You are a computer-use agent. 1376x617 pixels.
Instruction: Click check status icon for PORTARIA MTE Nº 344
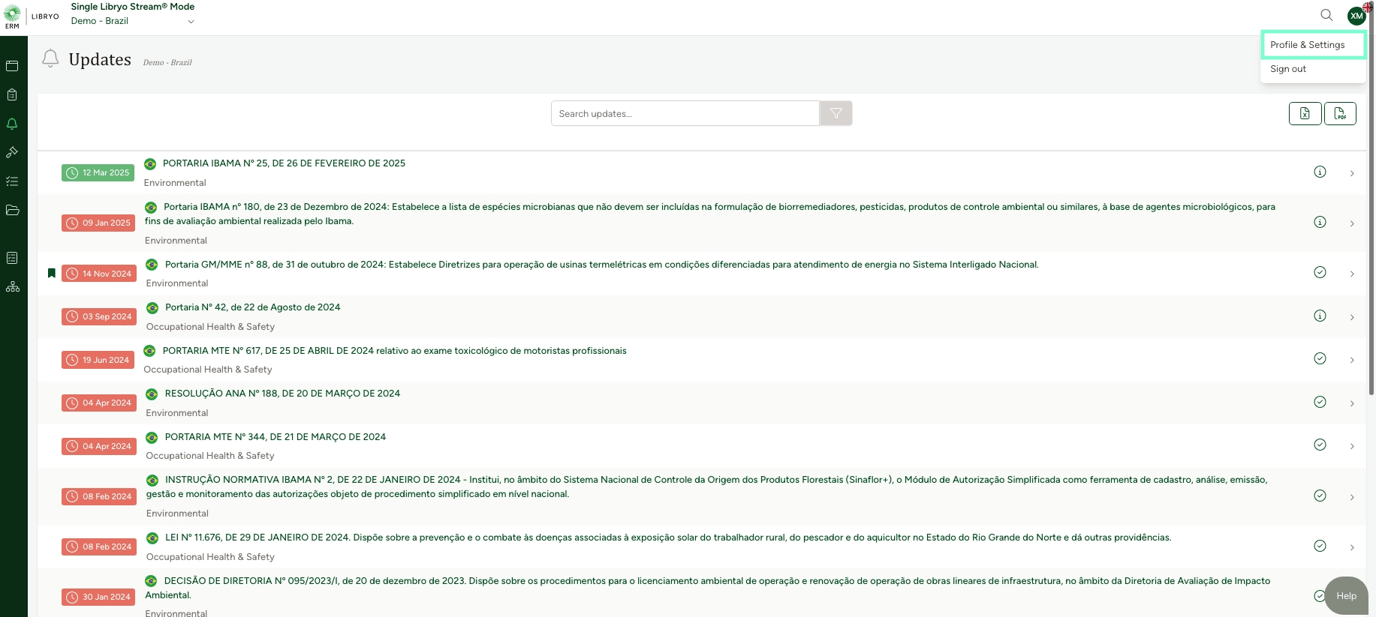(1320, 445)
